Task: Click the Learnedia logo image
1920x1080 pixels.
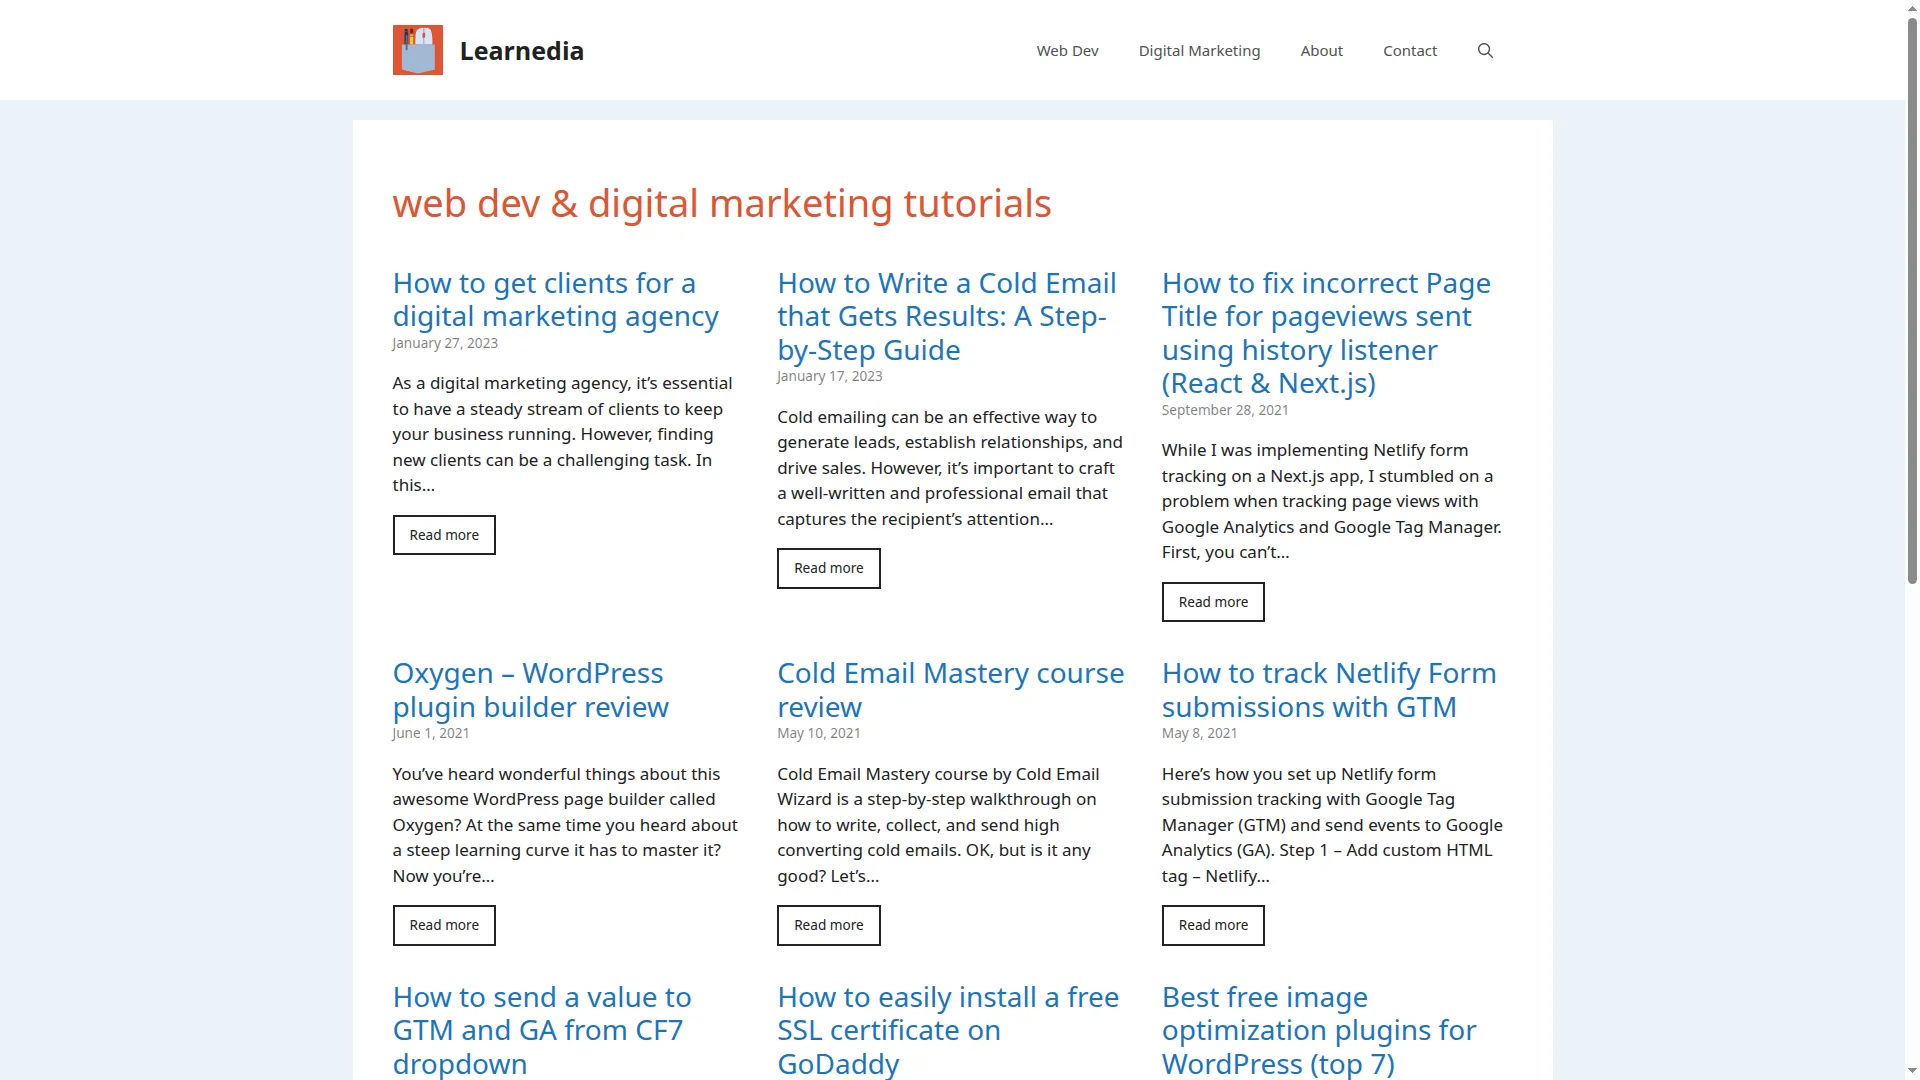Action: (x=417, y=50)
